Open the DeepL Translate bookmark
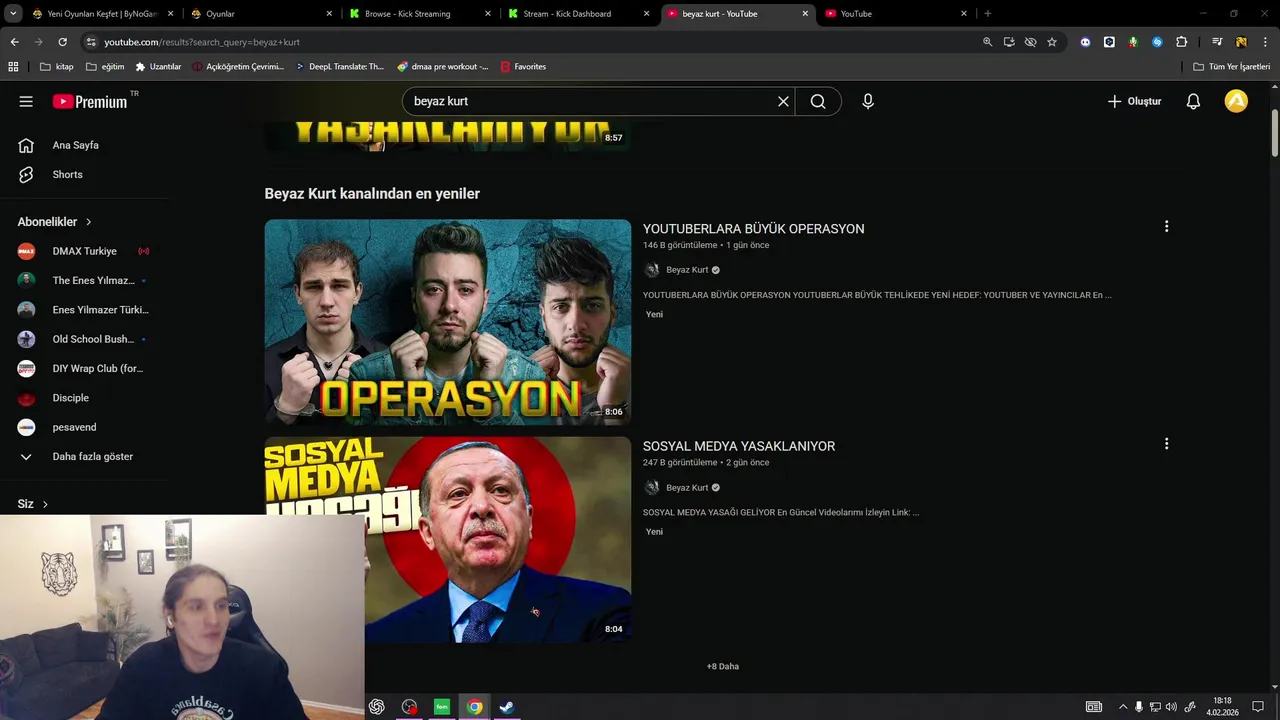This screenshot has width=1280, height=720. [340, 67]
